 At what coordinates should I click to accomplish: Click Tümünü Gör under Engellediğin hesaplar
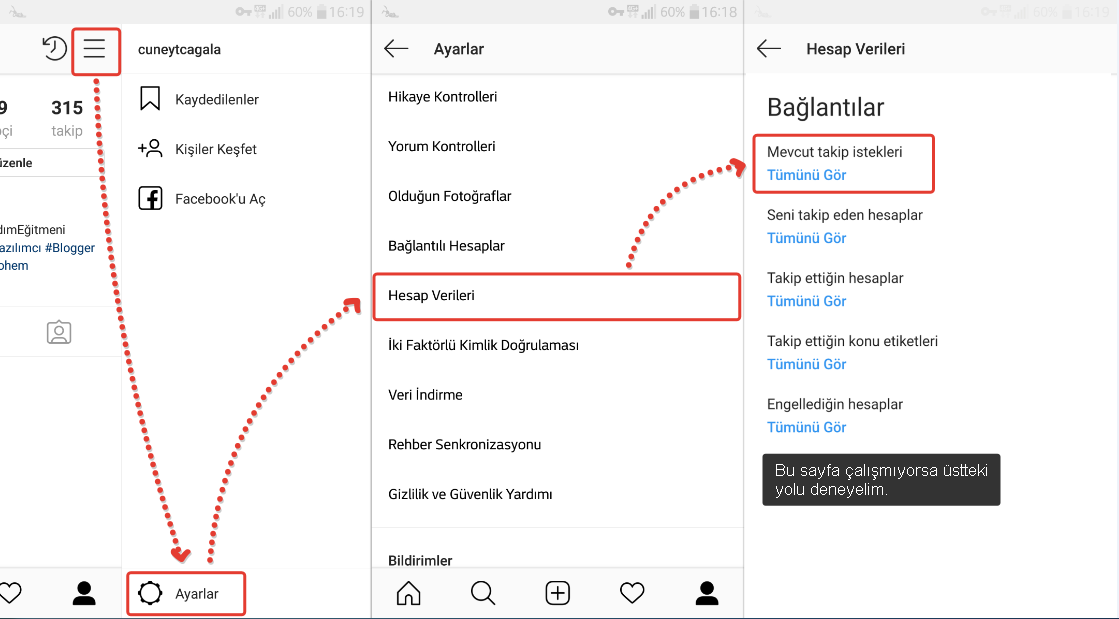pyautogui.click(x=806, y=427)
